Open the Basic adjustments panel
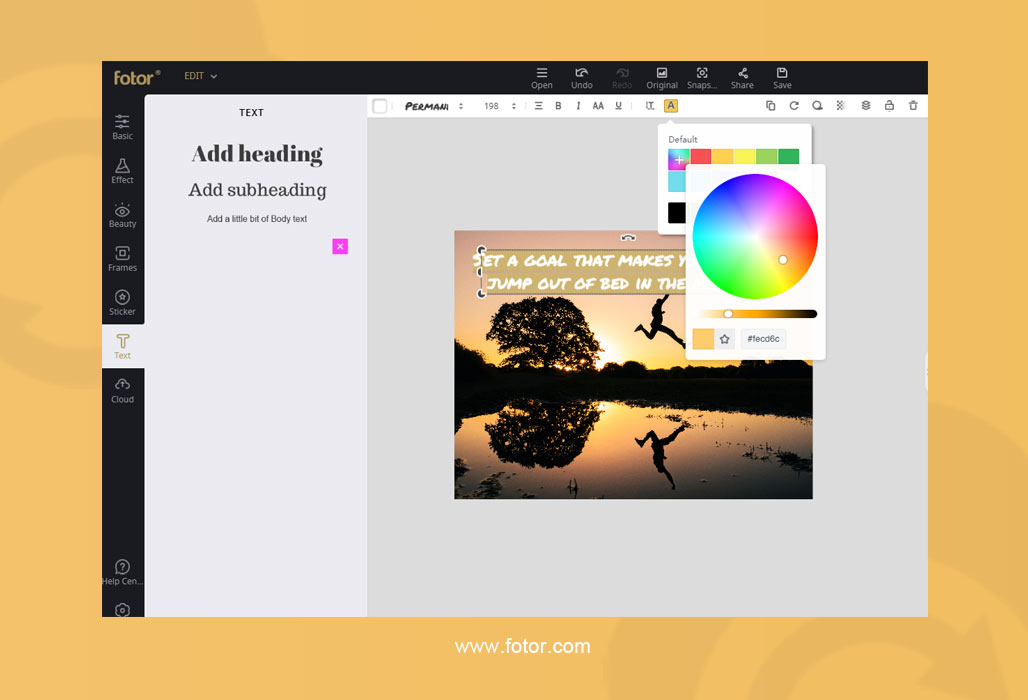Screen dimensions: 1028x700 click(x=122, y=127)
